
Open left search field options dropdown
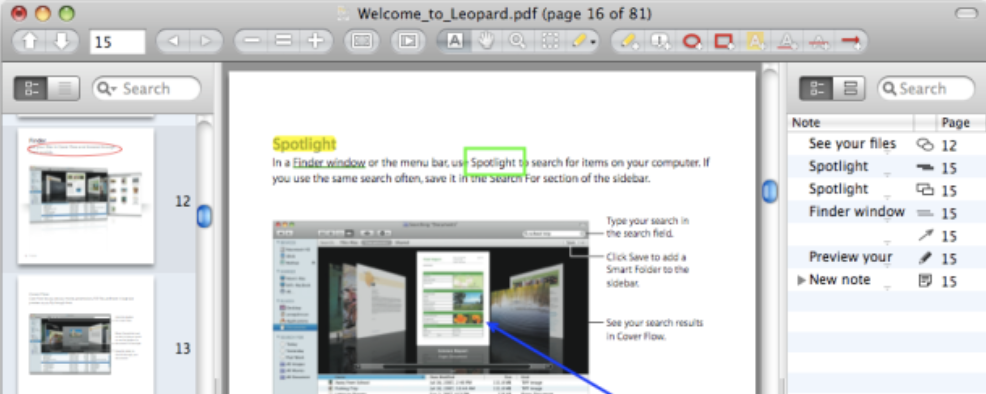click(x=108, y=89)
